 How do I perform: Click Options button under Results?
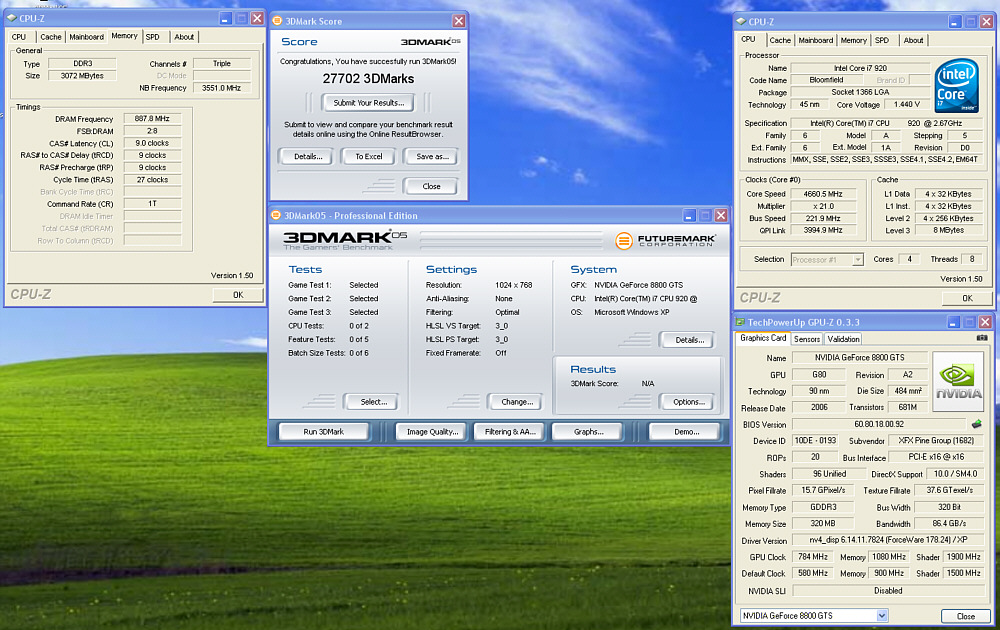pyautogui.click(x=689, y=402)
